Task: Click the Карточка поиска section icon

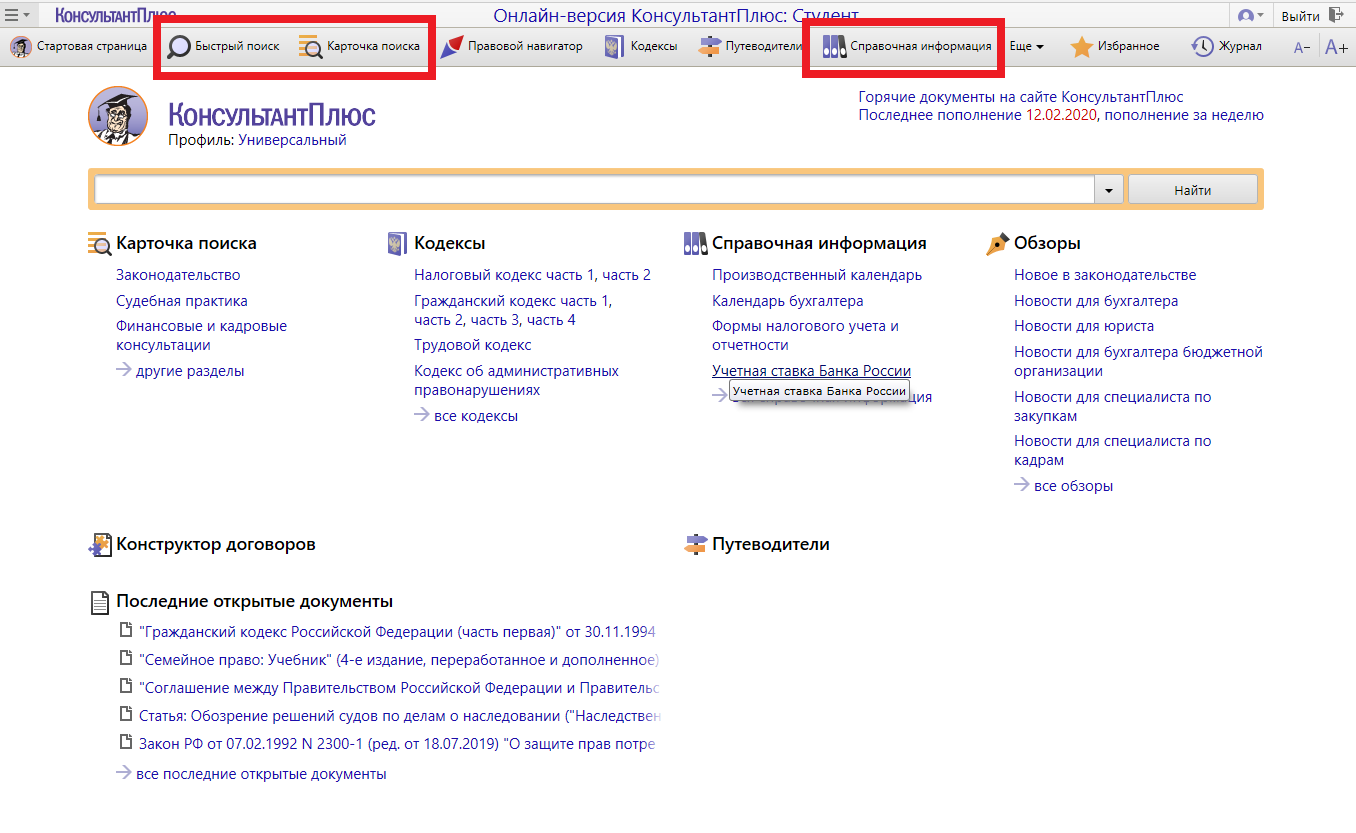Action: pyautogui.click(x=99, y=243)
